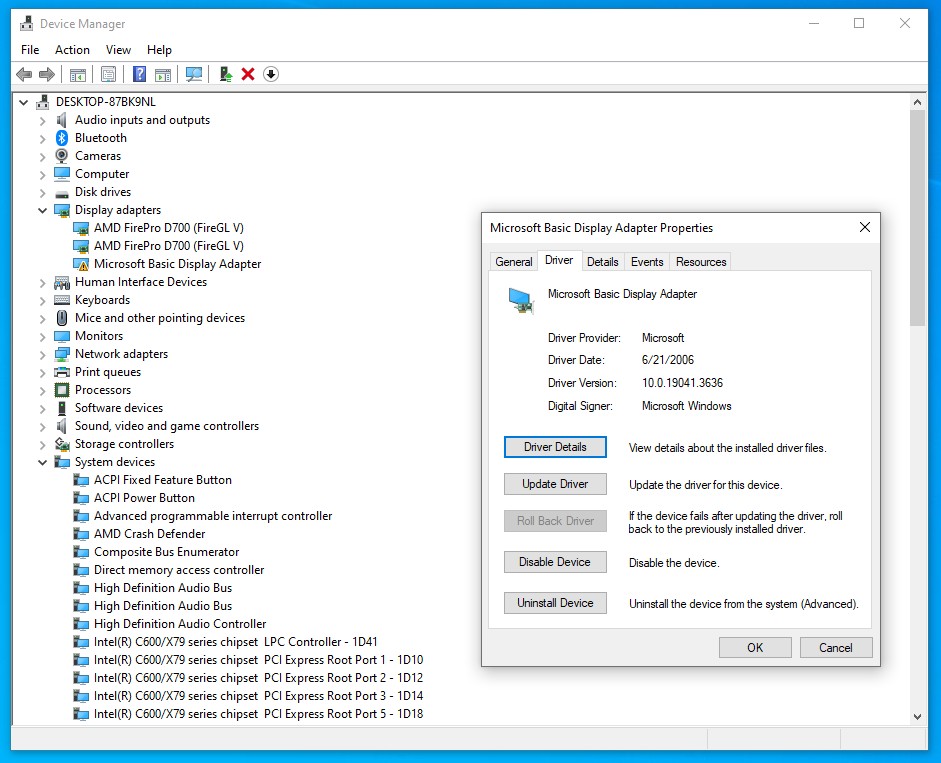Select Microsoft Basic Display Adapter in the tree
The width and height of the screenshot is (941, 763).
point(177,264)
